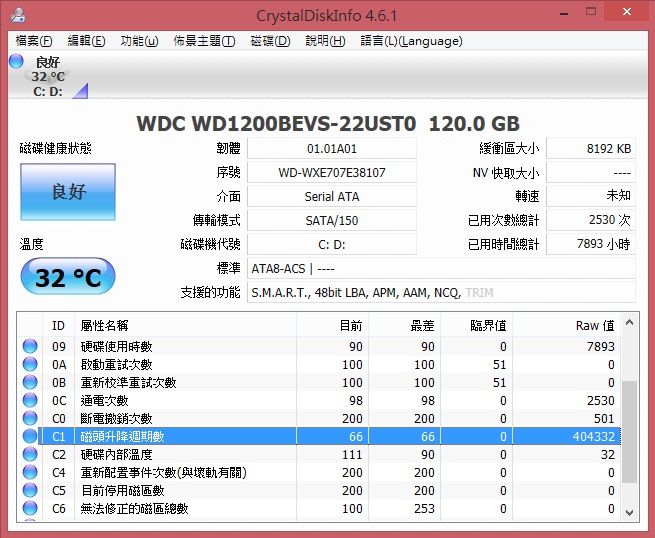655x538 pixels.
Task: Click the status orb for row 0A
Action: 30,364
